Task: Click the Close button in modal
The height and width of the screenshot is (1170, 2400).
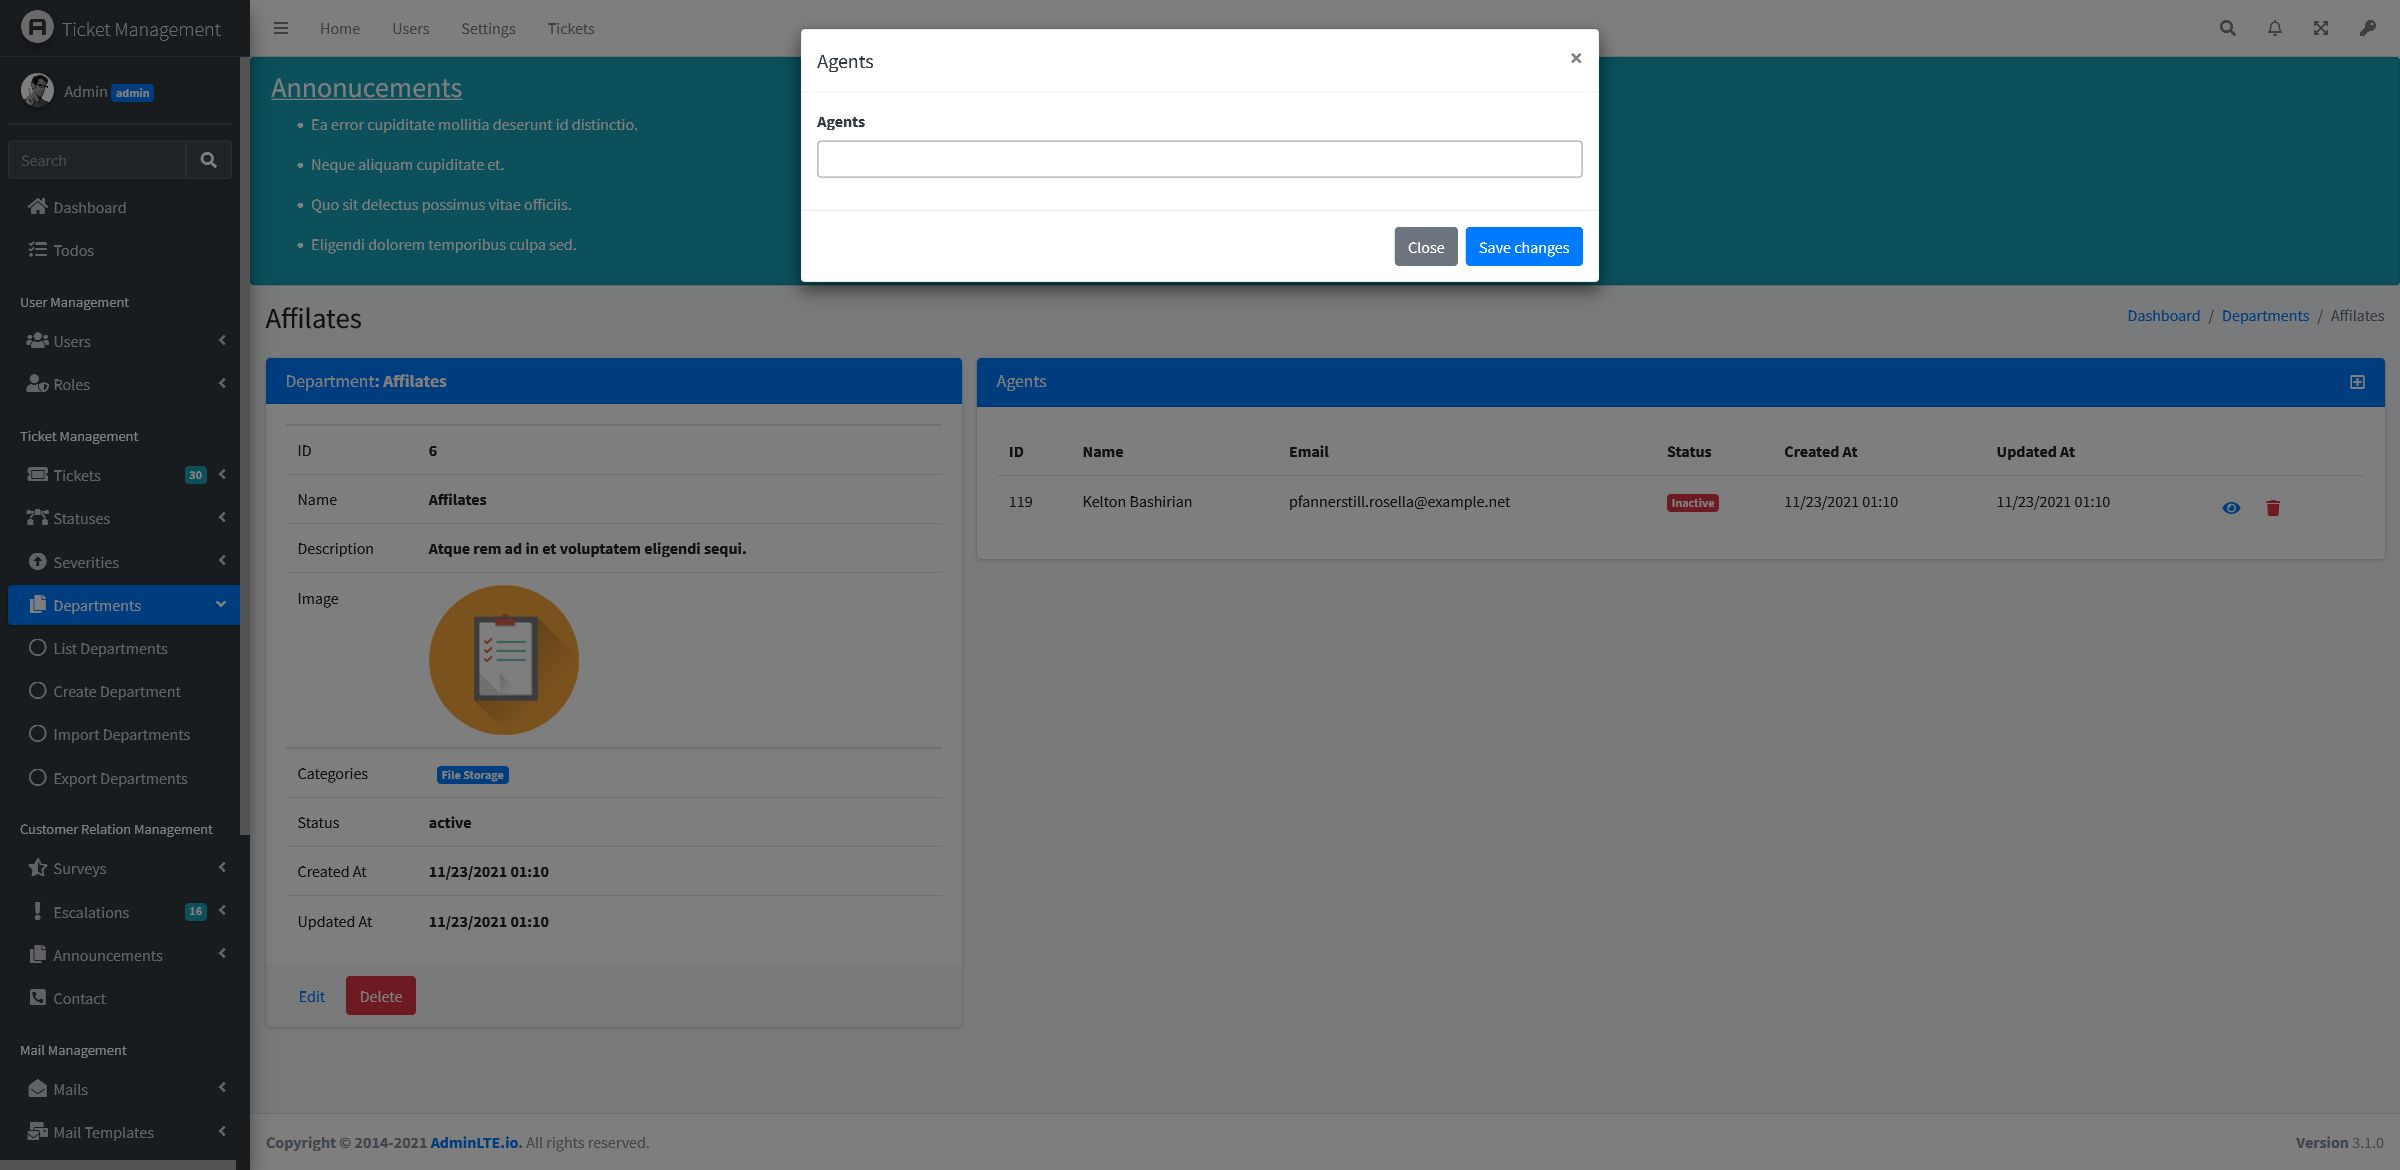Action: tap(1425, 247)
